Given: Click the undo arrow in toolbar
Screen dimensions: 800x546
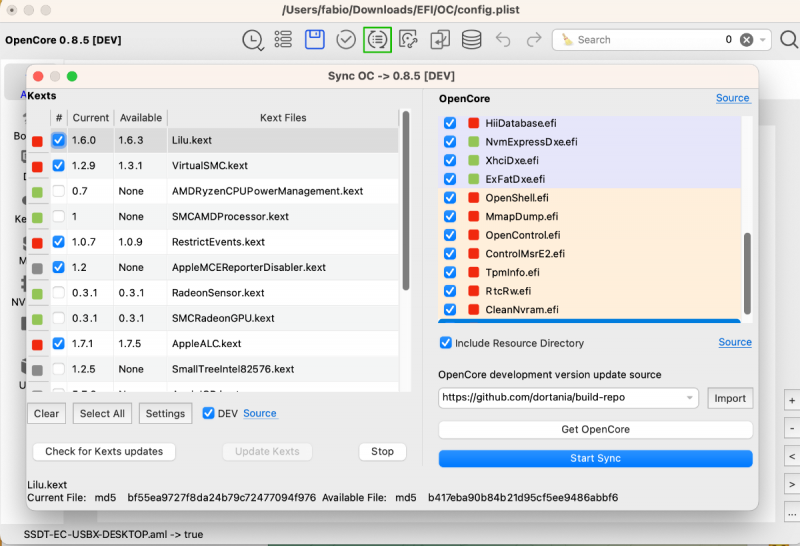Looking at the screenshot, I should tap(503, 40).
